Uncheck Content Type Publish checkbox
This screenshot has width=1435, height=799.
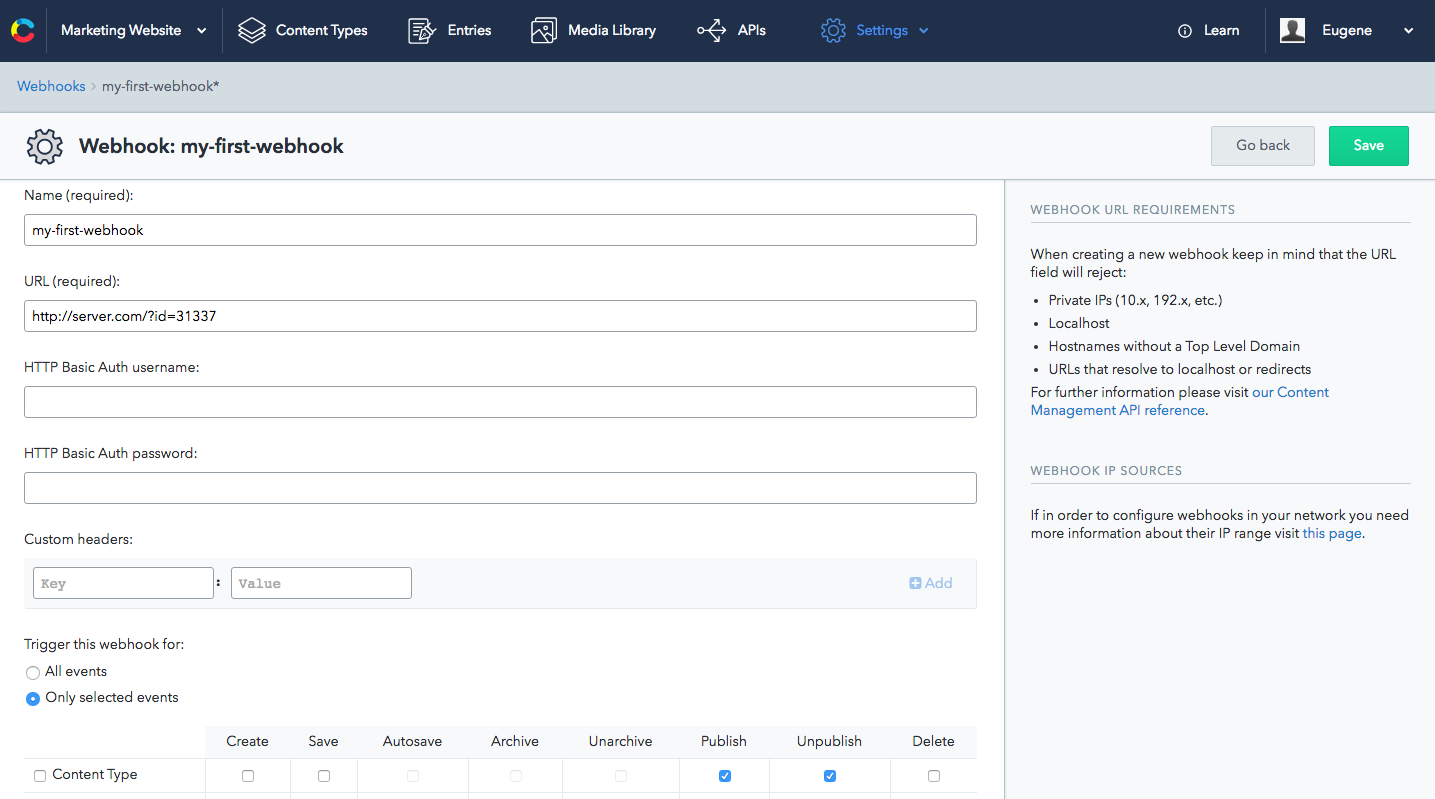(725, 776)
